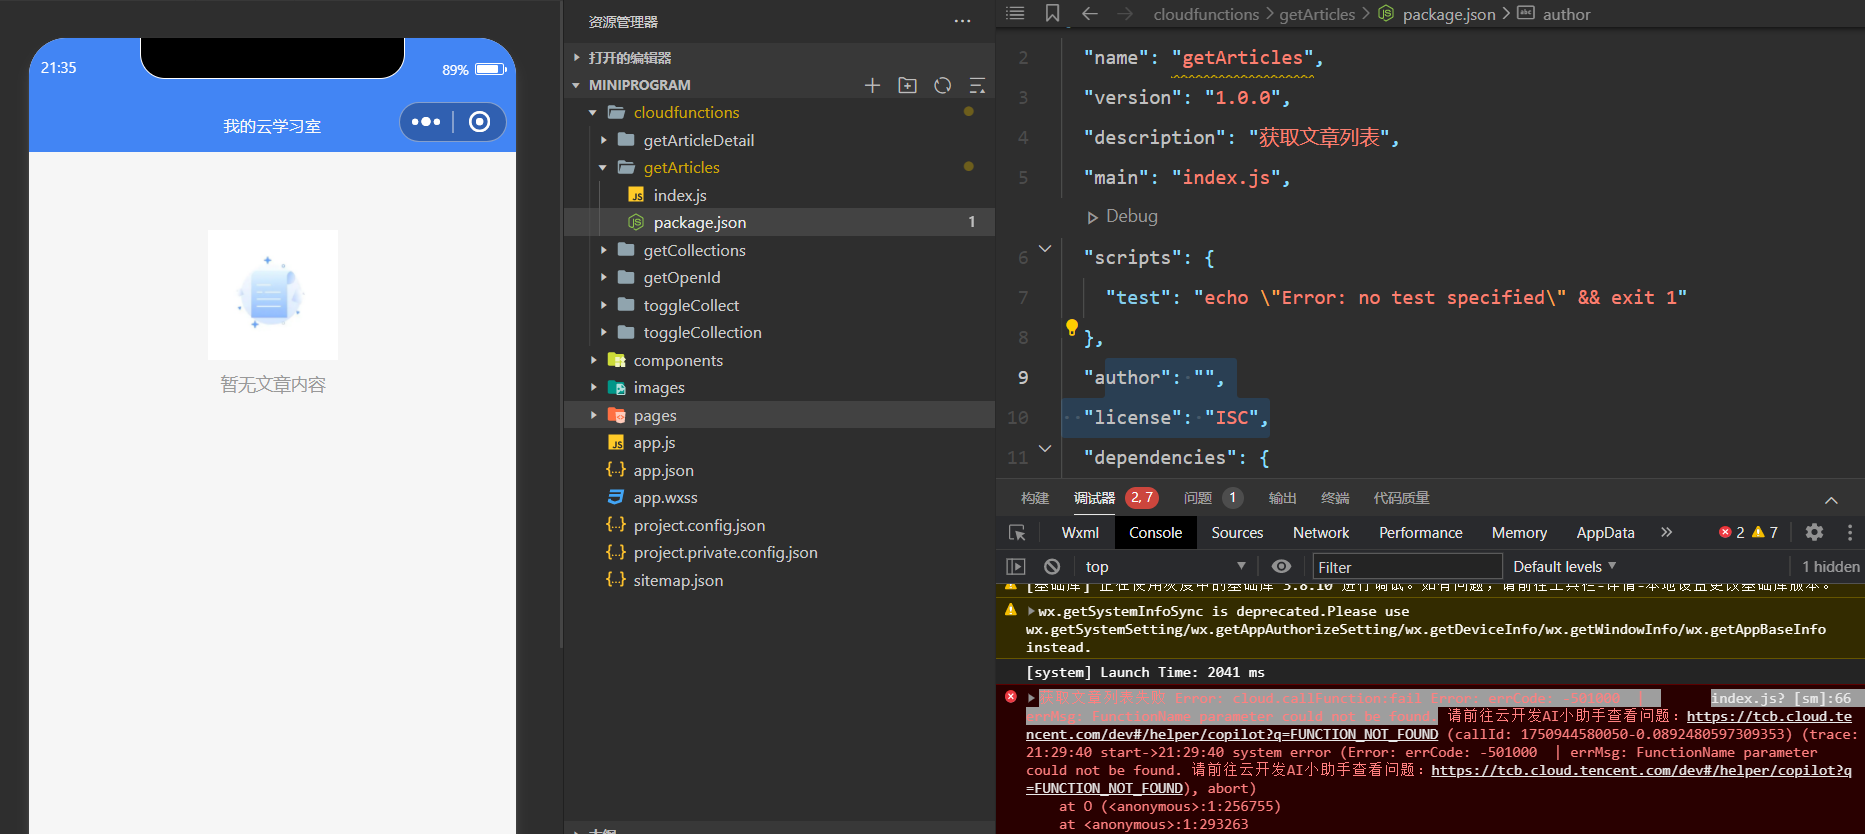
Task: Open the Performance devtools tab
Action: pos(1420,533)
